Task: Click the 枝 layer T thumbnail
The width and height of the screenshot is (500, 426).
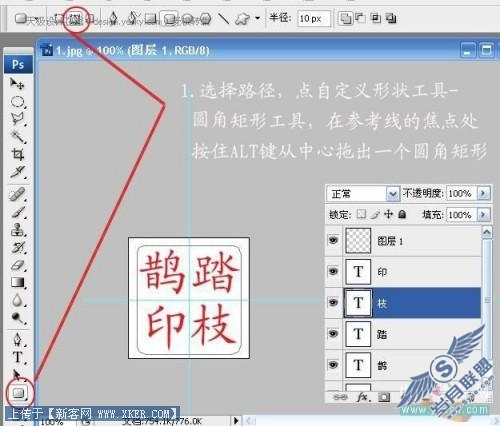Action: [358, 303]
